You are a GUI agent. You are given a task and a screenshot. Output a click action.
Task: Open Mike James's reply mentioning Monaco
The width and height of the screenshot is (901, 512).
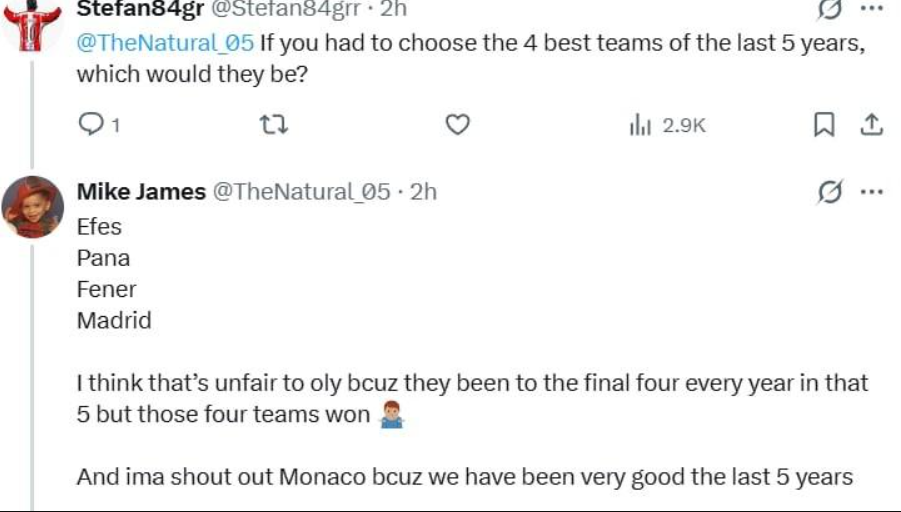465,477
